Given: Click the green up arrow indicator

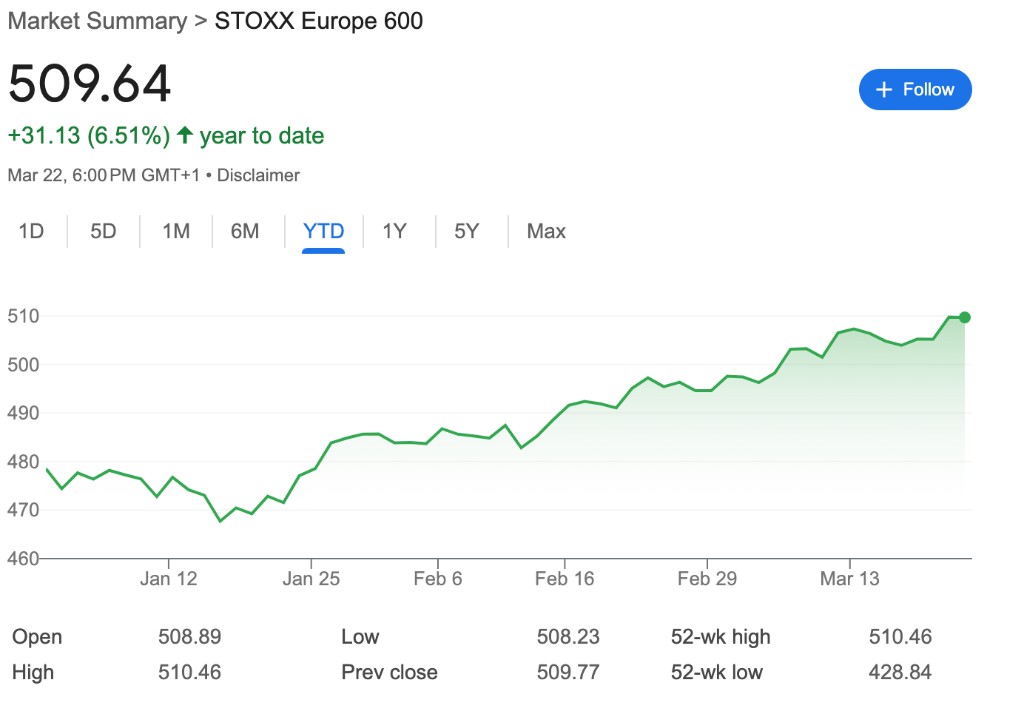Looking at the screenshot, I should [185, 135].
